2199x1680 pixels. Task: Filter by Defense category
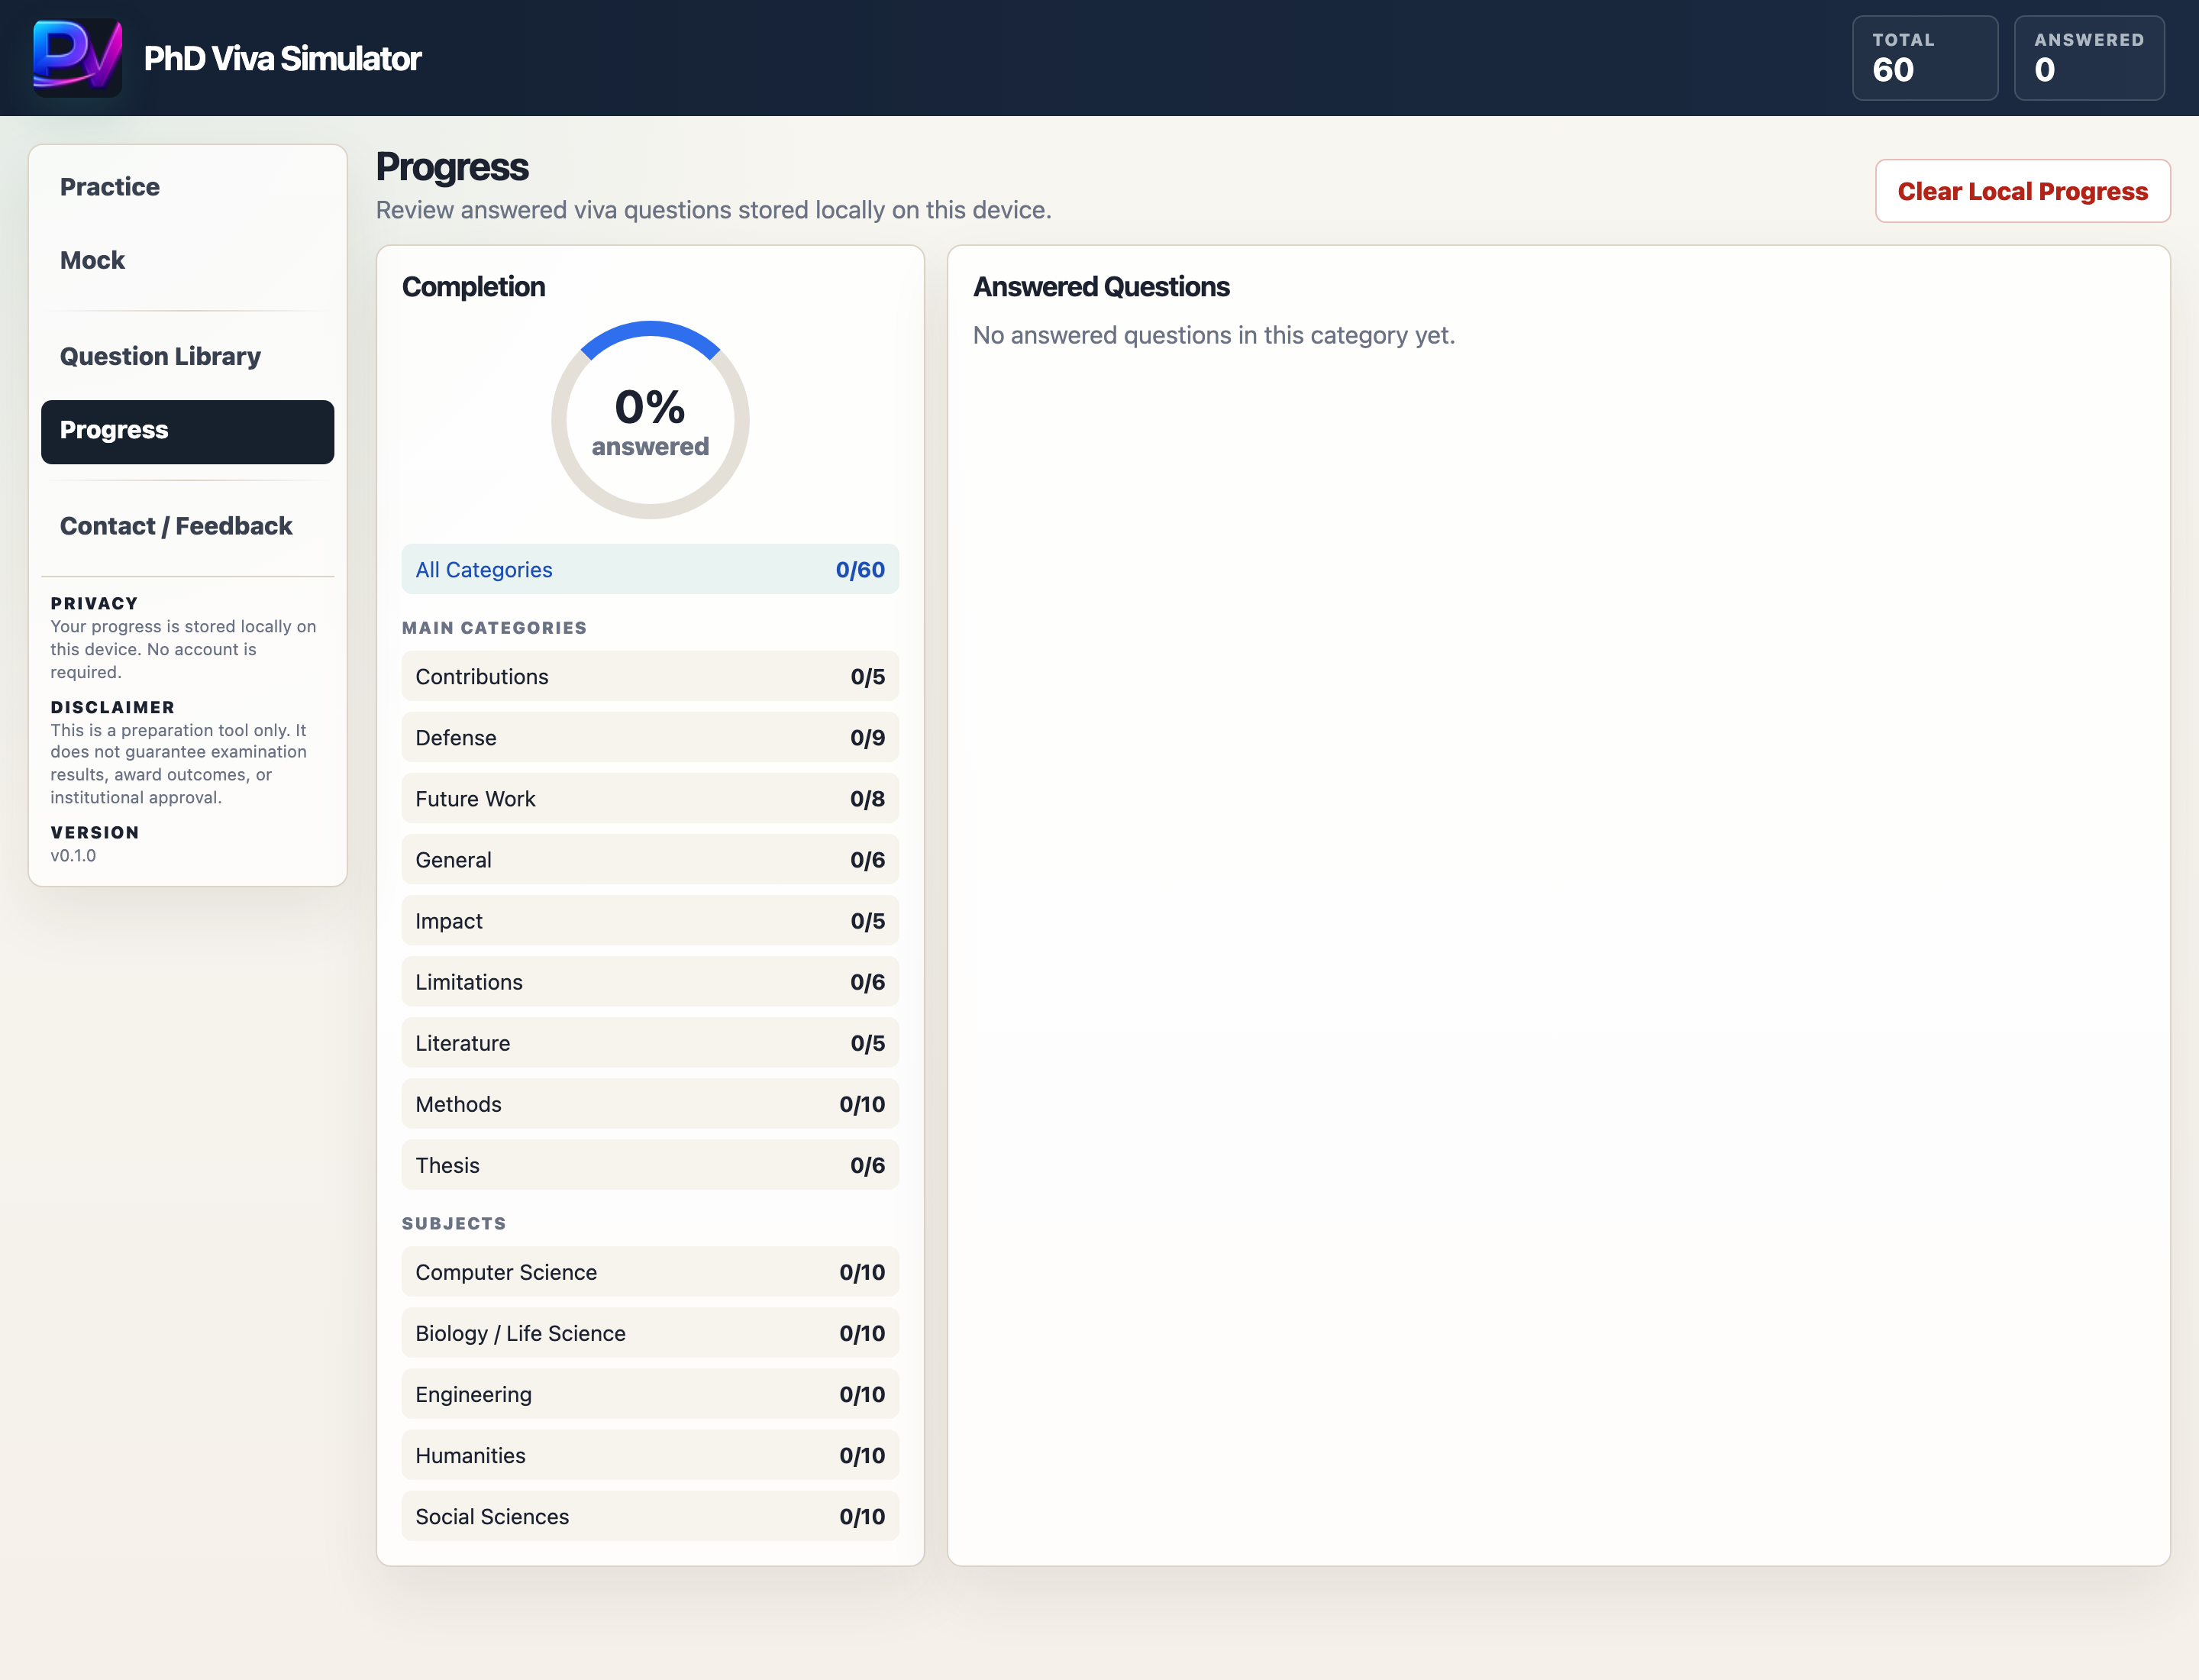pos(650,737)
